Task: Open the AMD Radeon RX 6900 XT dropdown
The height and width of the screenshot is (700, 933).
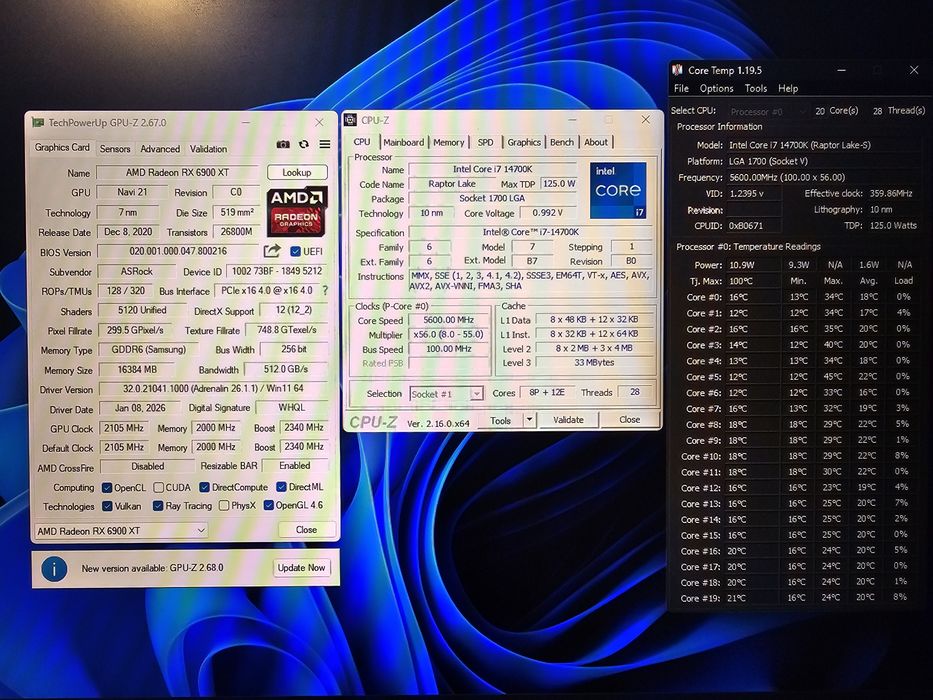Action: point(121,530)
